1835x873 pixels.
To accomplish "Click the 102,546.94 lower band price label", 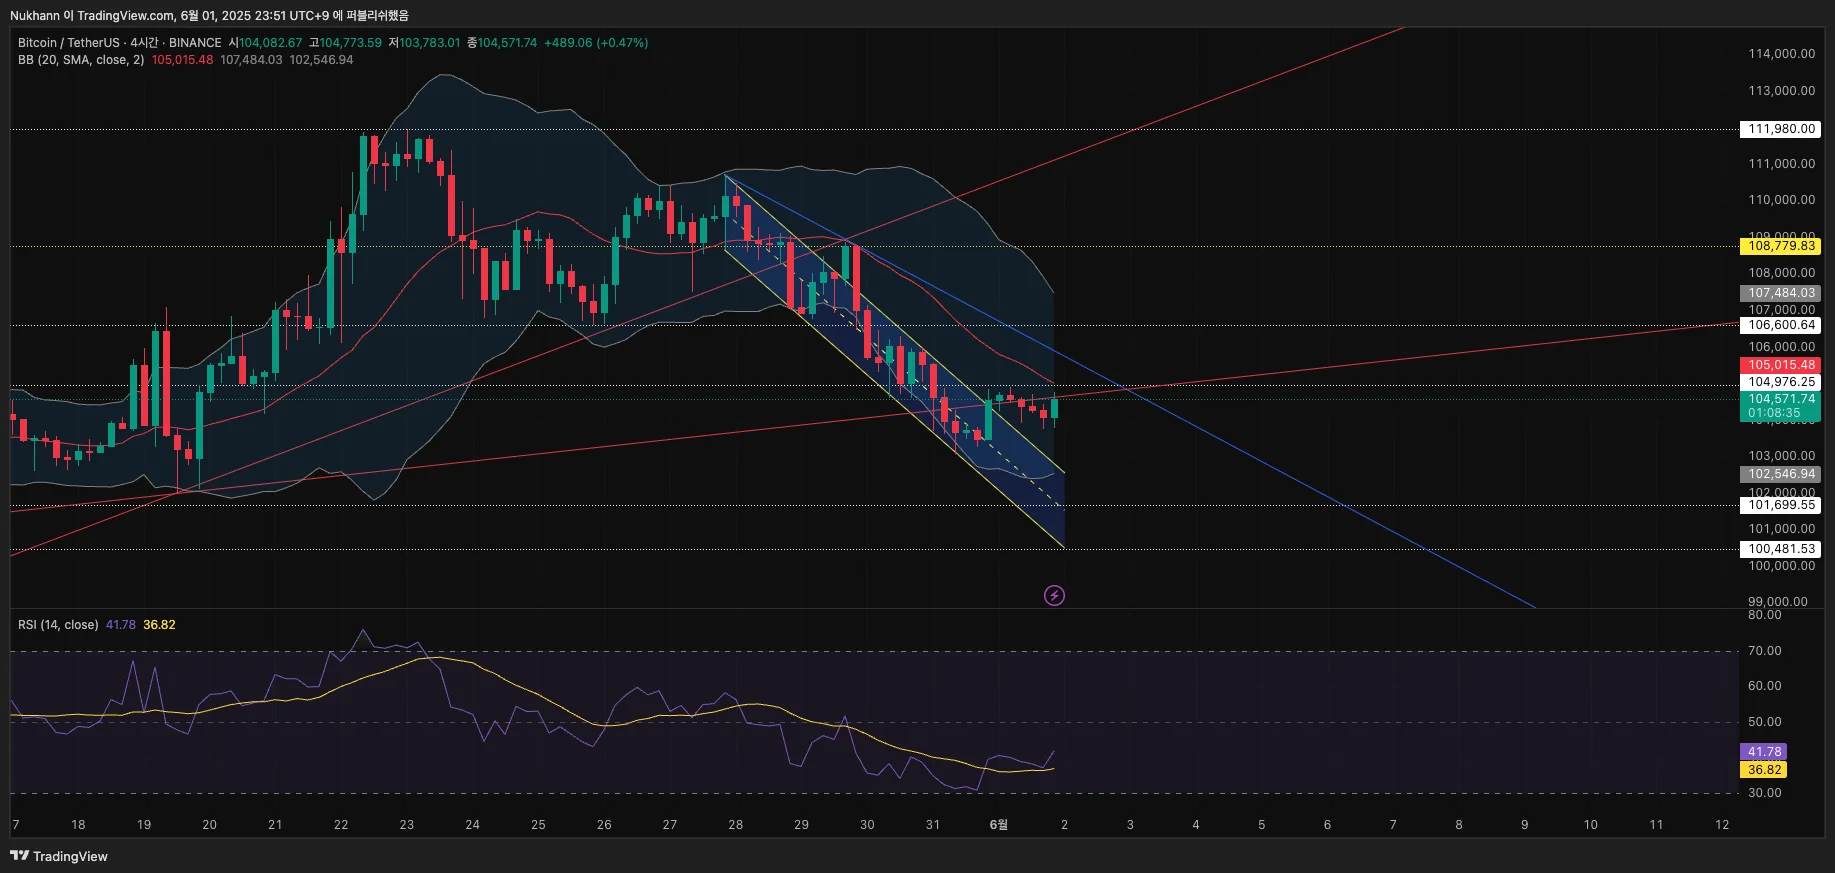I will click(1780, 474).
